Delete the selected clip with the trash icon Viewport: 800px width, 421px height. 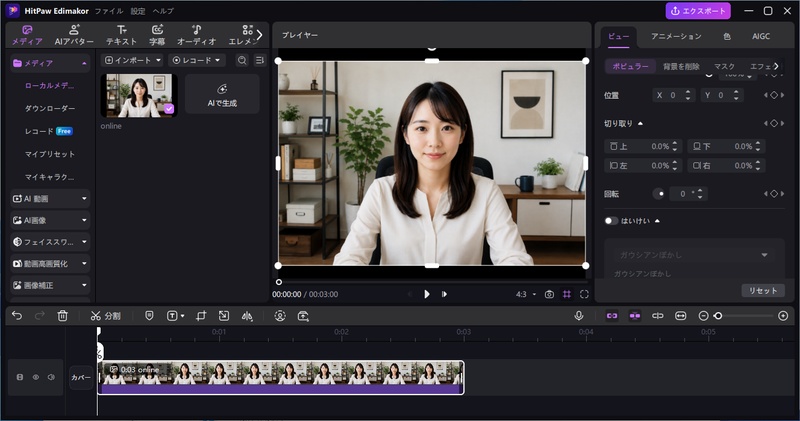coord(62,316)
